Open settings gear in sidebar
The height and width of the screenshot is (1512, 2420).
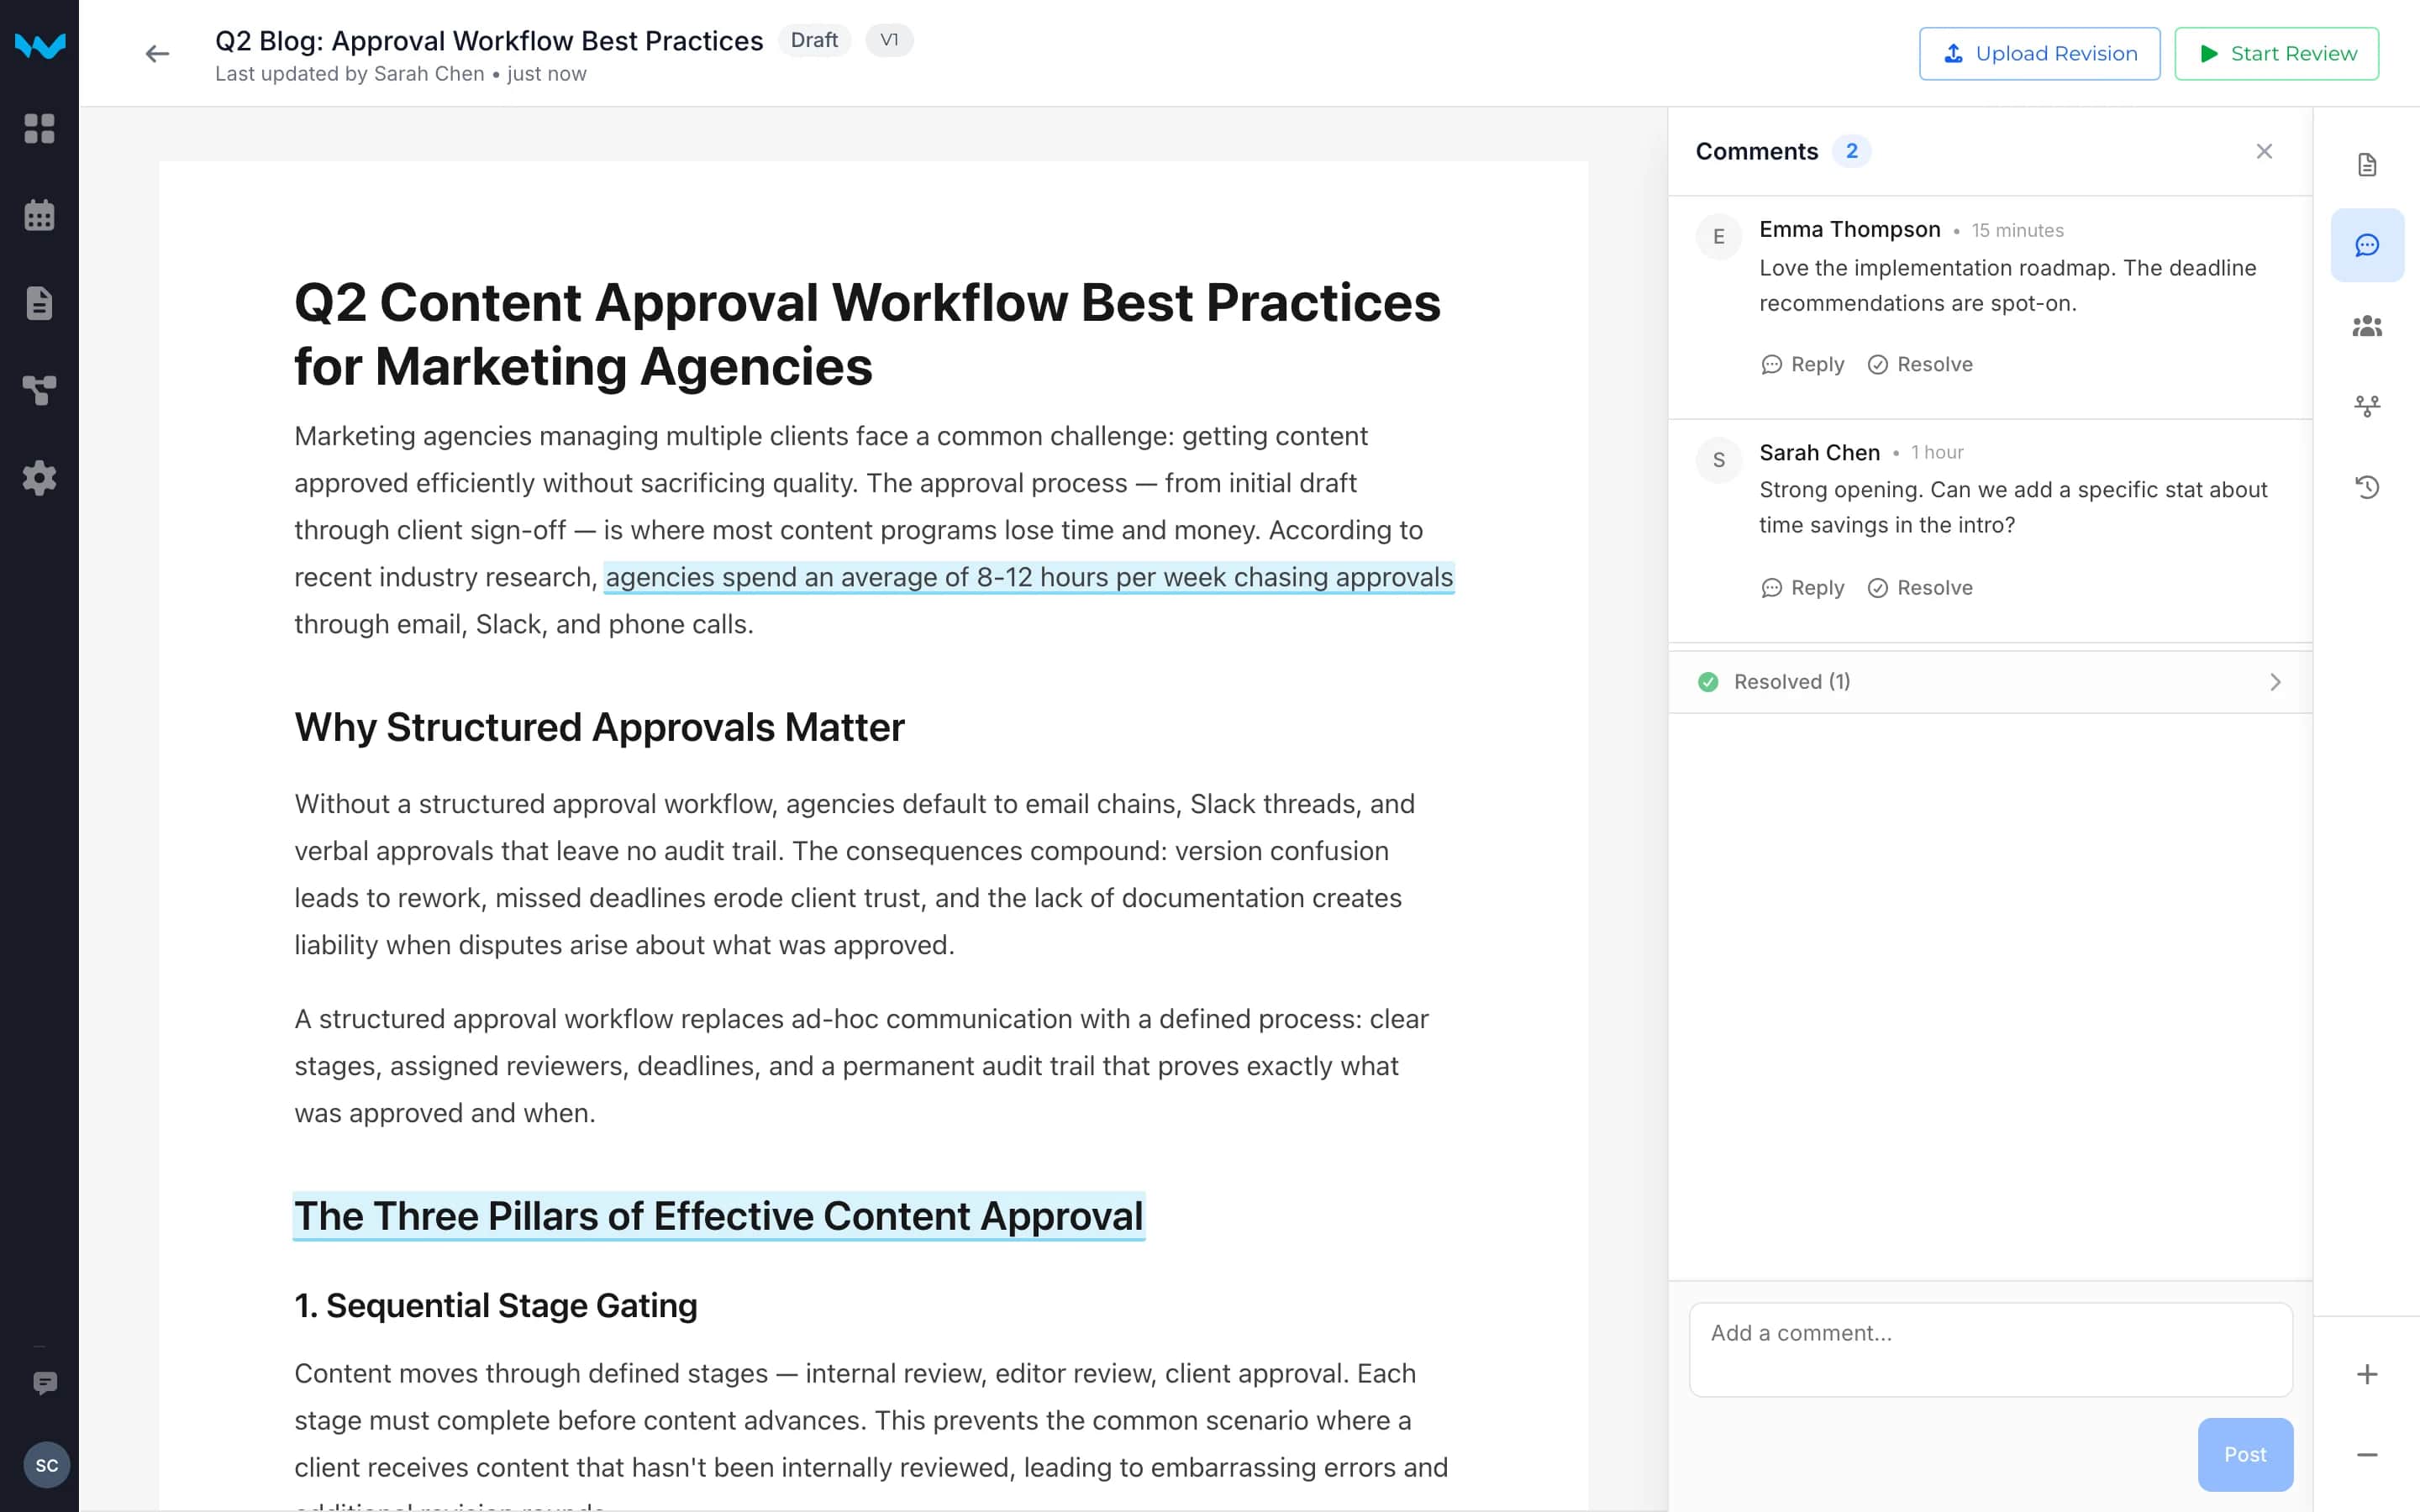pyautogui.click(x=39, y=478)
